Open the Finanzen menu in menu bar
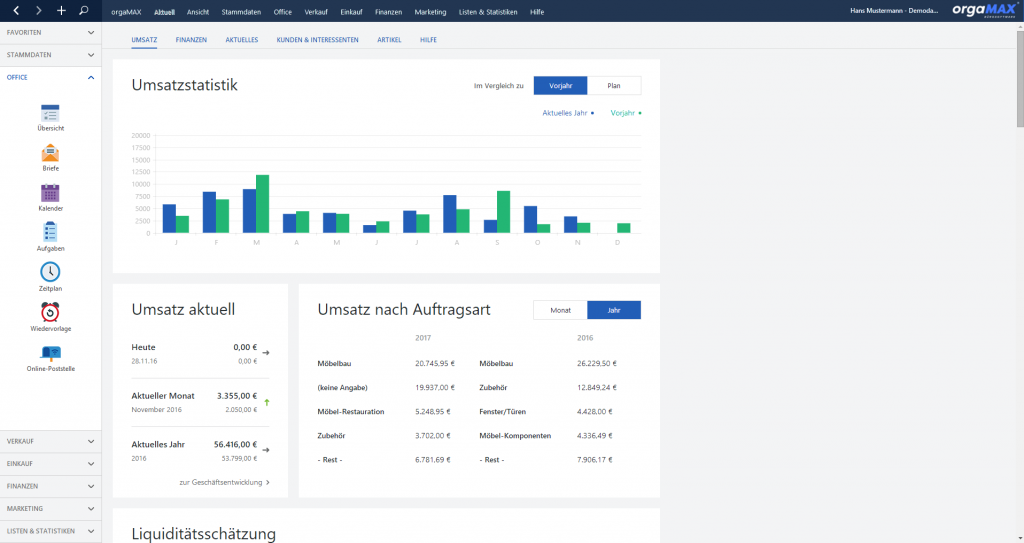This screenshot has width=1024, height=543. point(389,12)
